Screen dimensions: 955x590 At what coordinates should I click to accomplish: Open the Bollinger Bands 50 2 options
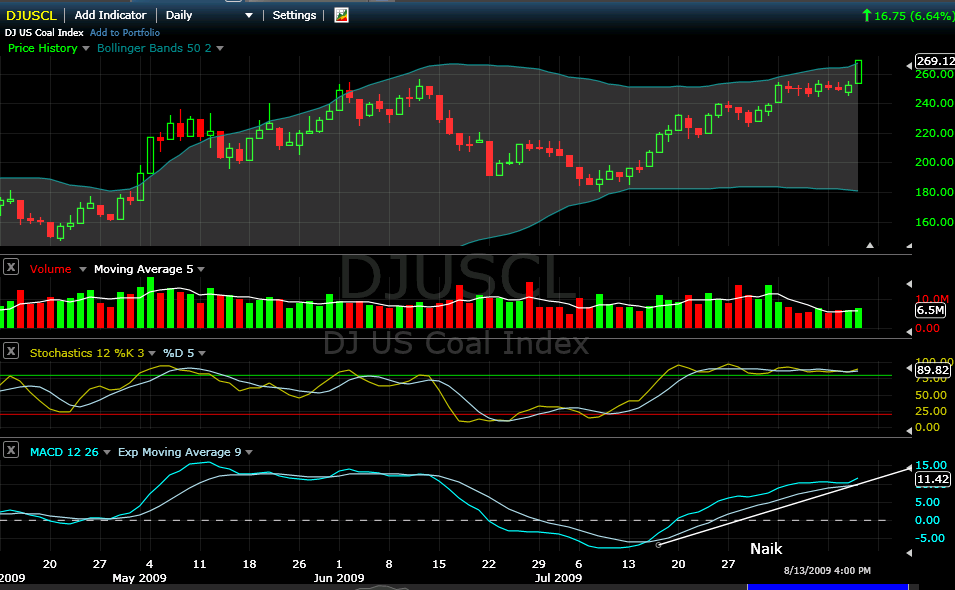tap(220, 48)
